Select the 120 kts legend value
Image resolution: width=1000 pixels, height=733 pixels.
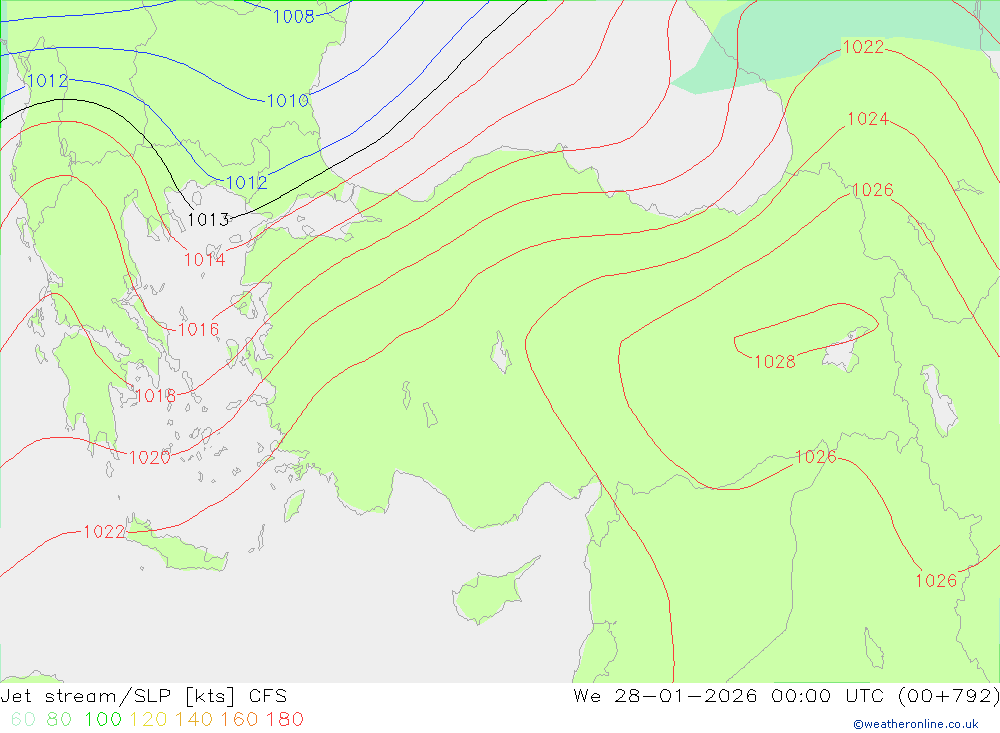point(148,719)
